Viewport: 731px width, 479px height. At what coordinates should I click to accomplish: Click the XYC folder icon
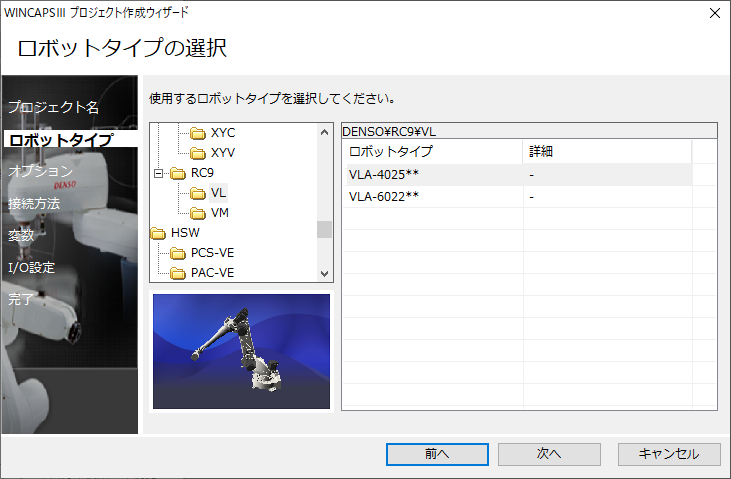pos(197,132)
